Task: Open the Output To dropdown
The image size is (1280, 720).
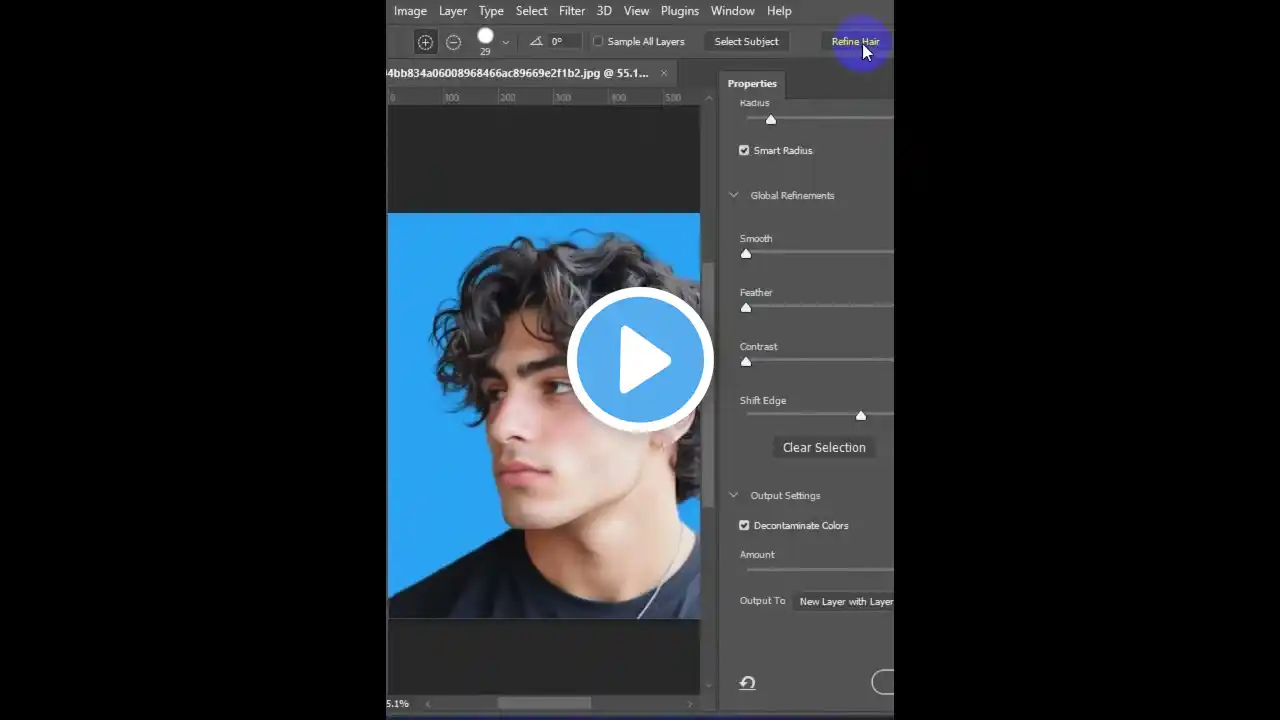Action: pyautogui.click(x=846, y=601)
